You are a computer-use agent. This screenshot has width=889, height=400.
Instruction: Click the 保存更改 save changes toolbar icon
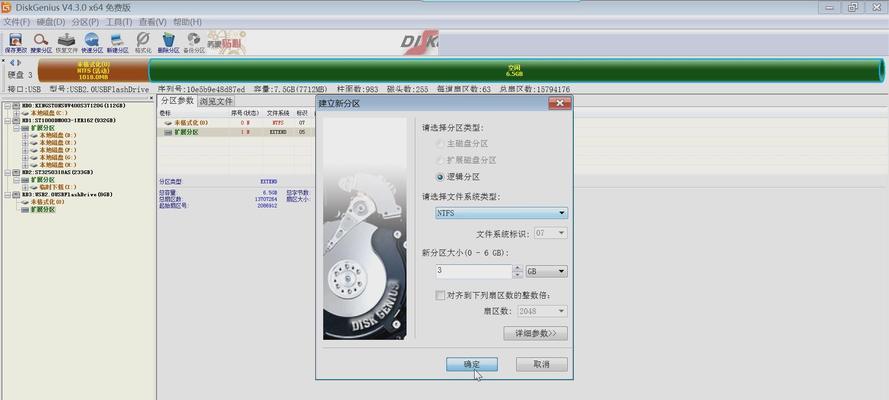(15, 42)
